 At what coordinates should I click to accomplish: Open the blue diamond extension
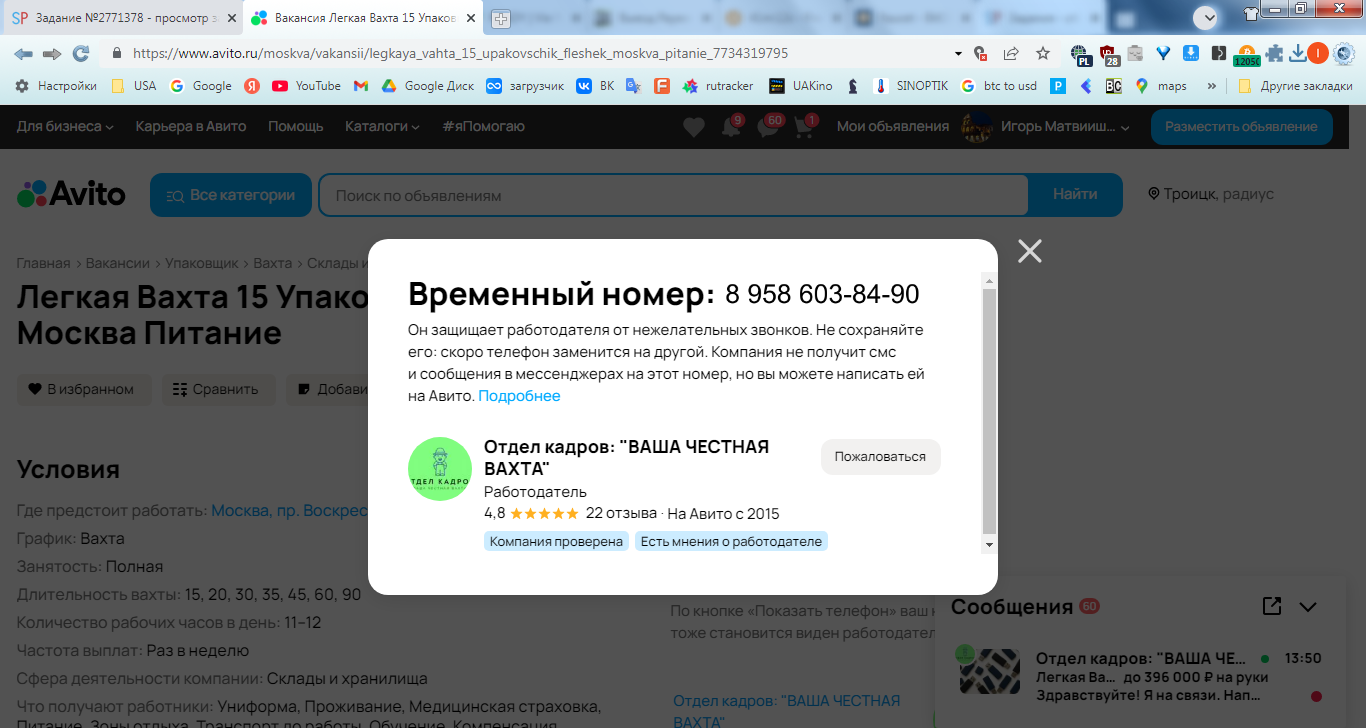pyautogui.click(x=1163, y=53)
